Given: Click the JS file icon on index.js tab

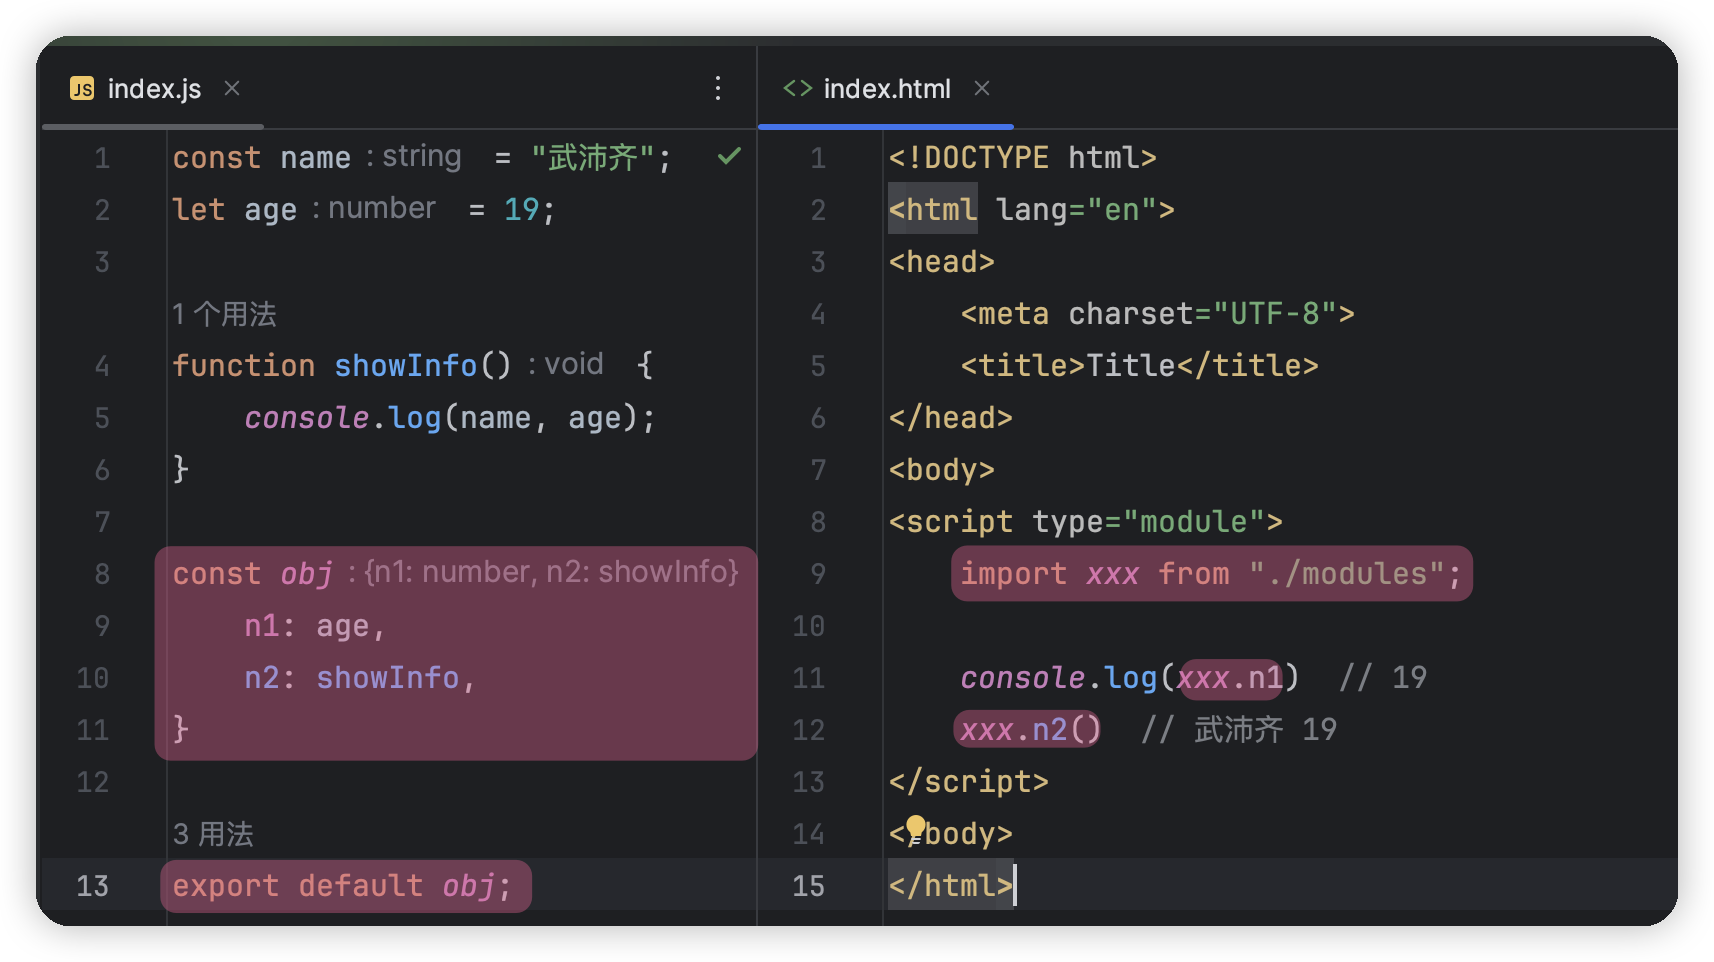Looking at the screenshot, I should point(82,89).
